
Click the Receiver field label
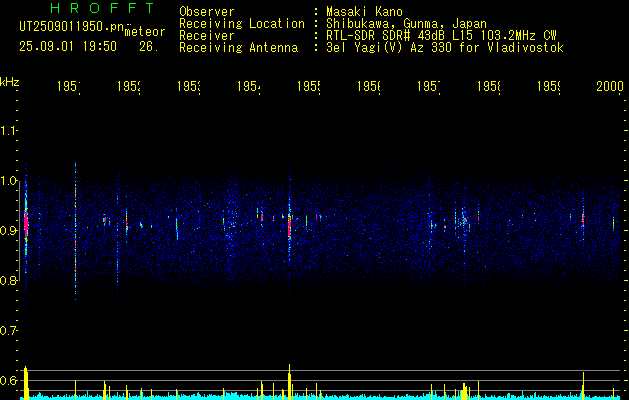click(207, 36)
